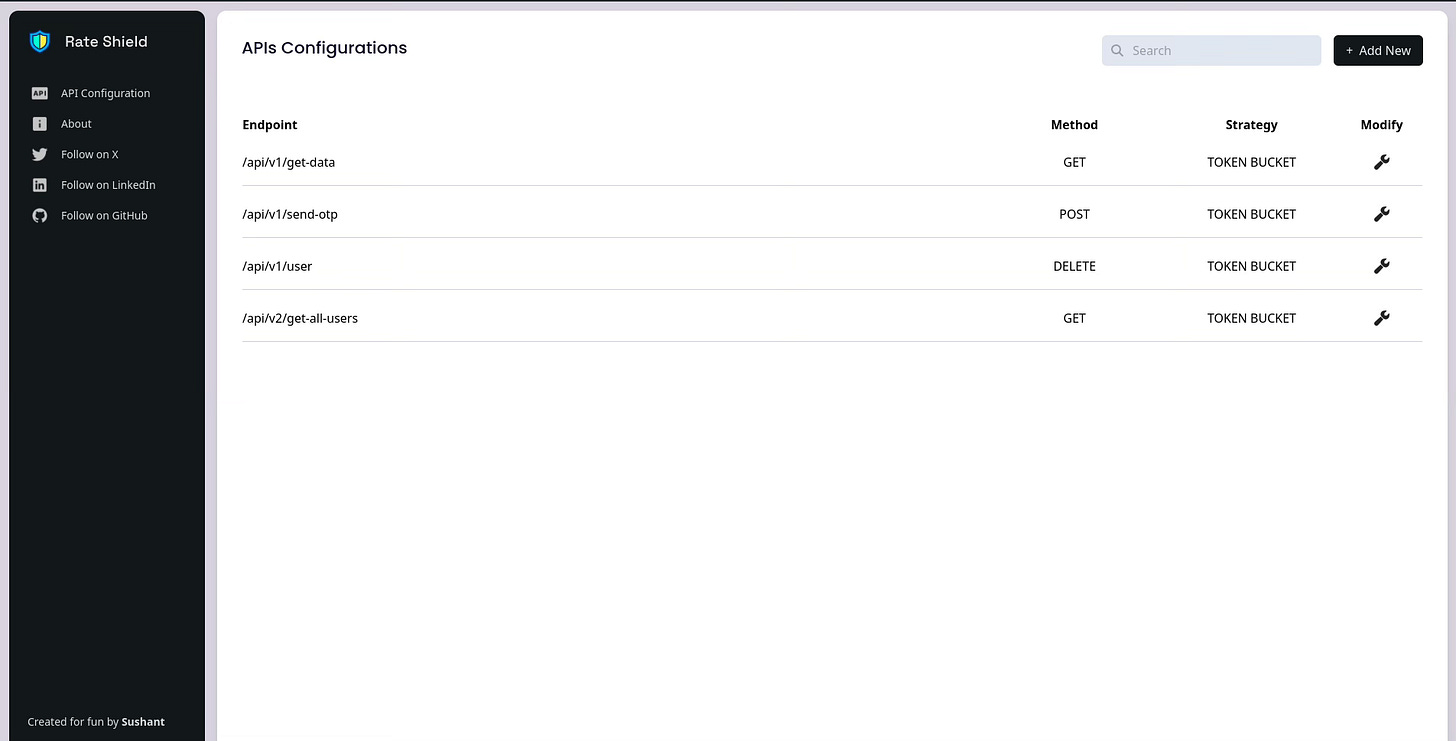The image size is (1456, 741).
Task: Click TOKEN BUCKET strategy of /api/v1/user
Action: [1251, 266]
